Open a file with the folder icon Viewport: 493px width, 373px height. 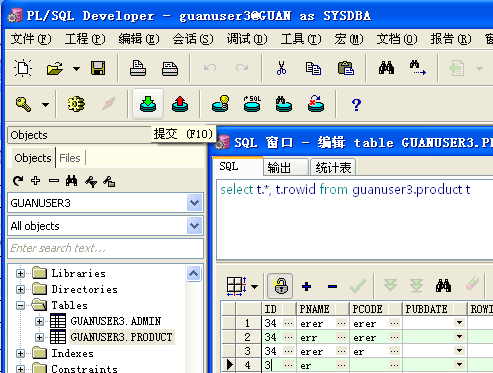click(x=54, y=68)
